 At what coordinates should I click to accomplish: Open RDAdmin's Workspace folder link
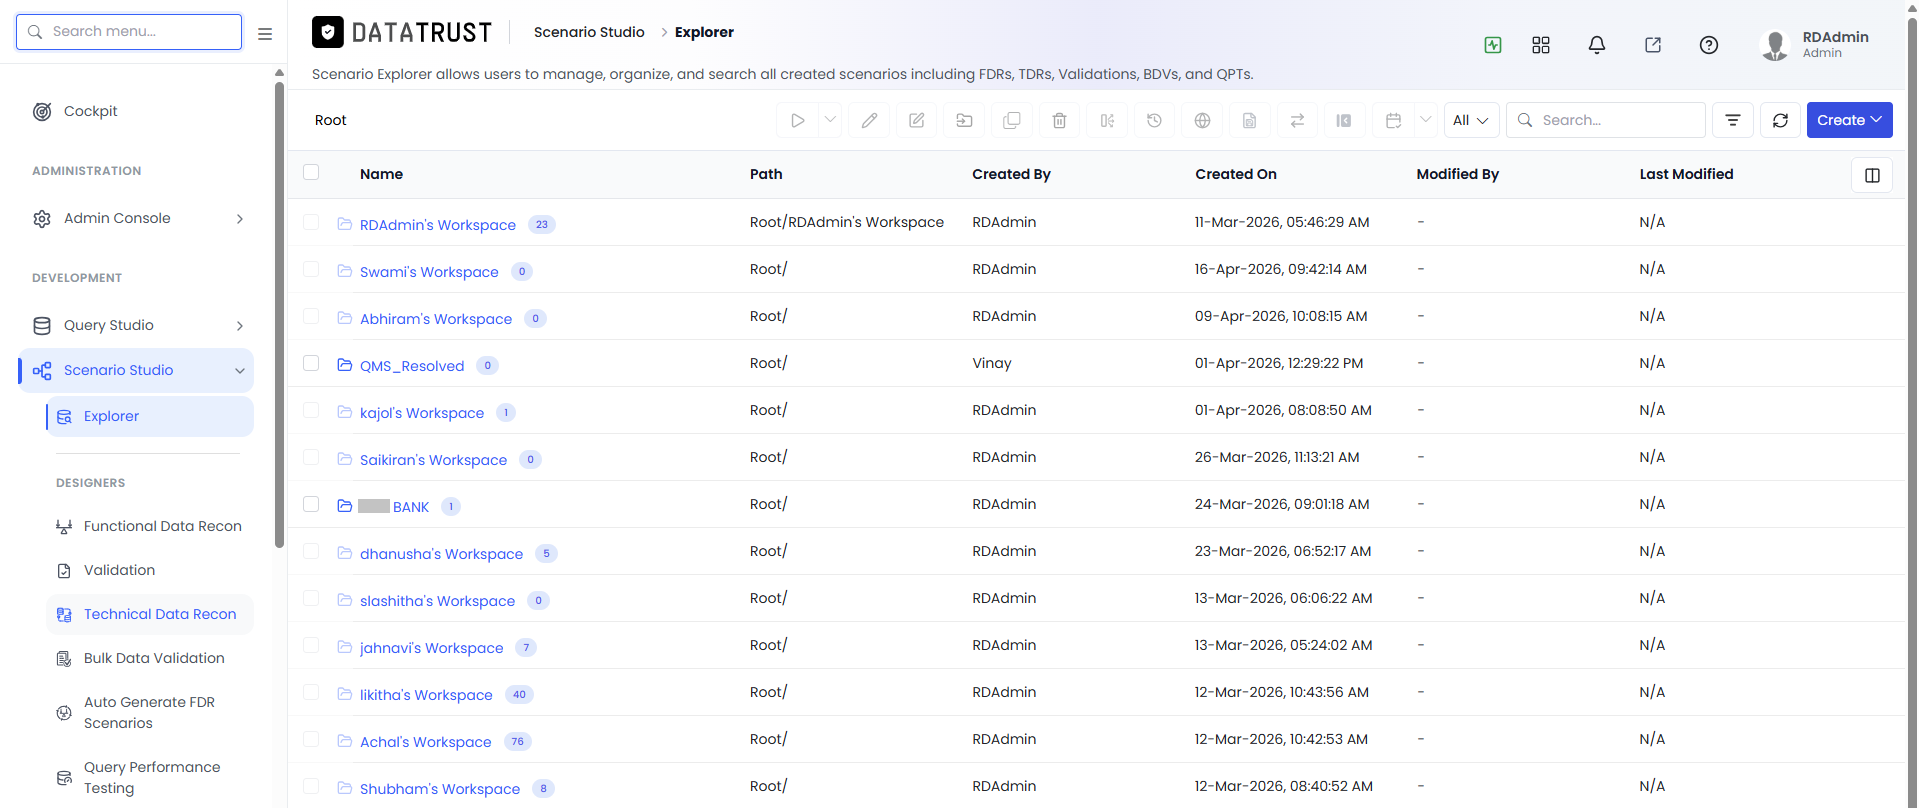(x=438, y=225)
